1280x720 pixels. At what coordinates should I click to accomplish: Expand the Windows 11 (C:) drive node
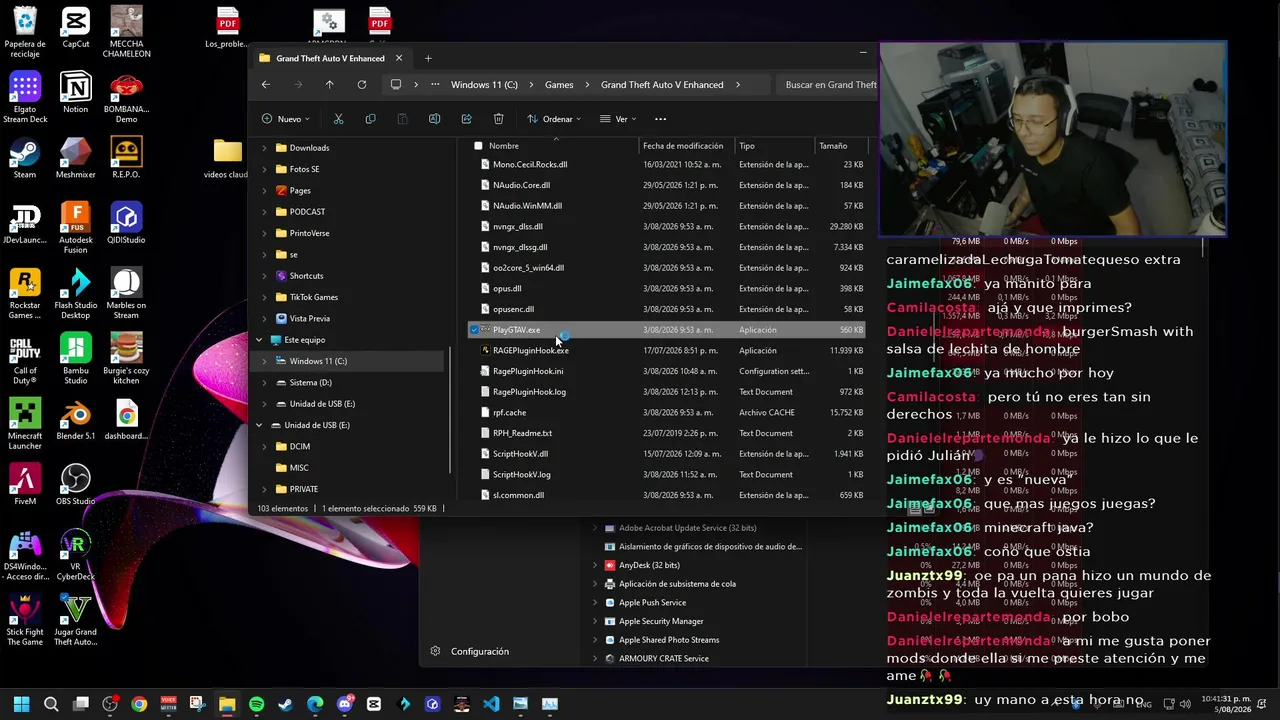click(264, 361)
